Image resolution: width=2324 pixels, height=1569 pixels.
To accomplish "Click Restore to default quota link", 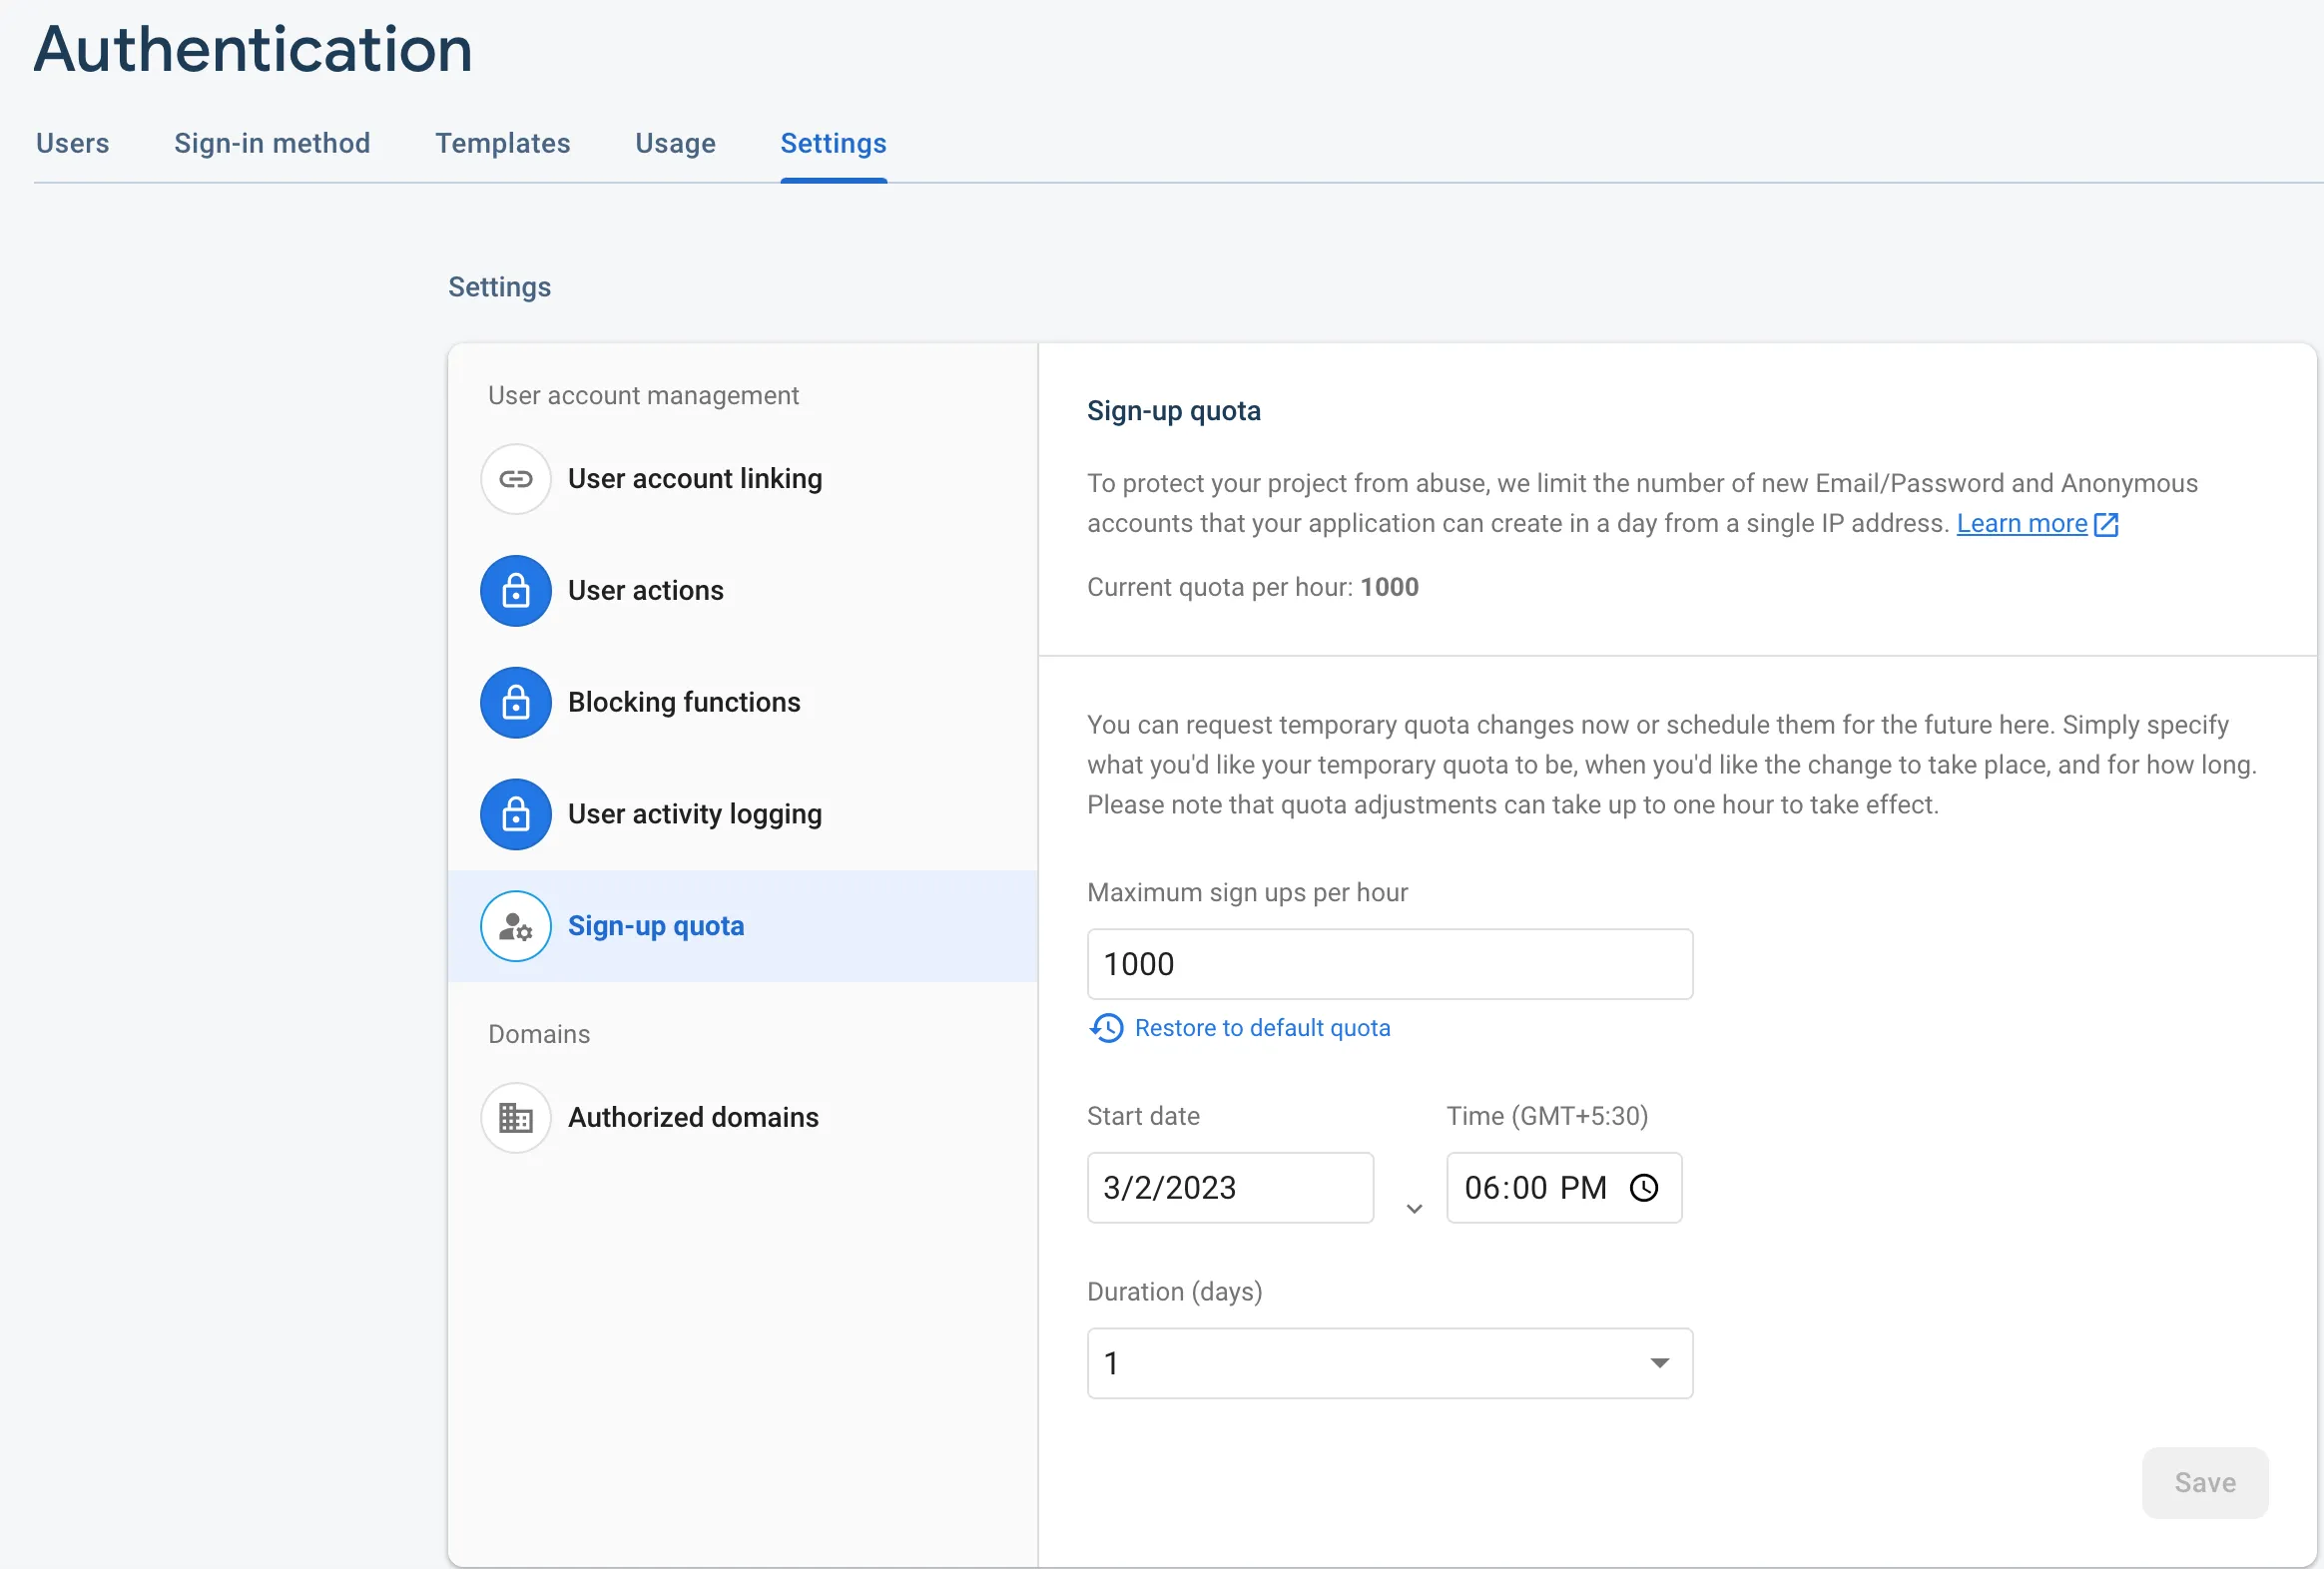I will [1262, 1028].
